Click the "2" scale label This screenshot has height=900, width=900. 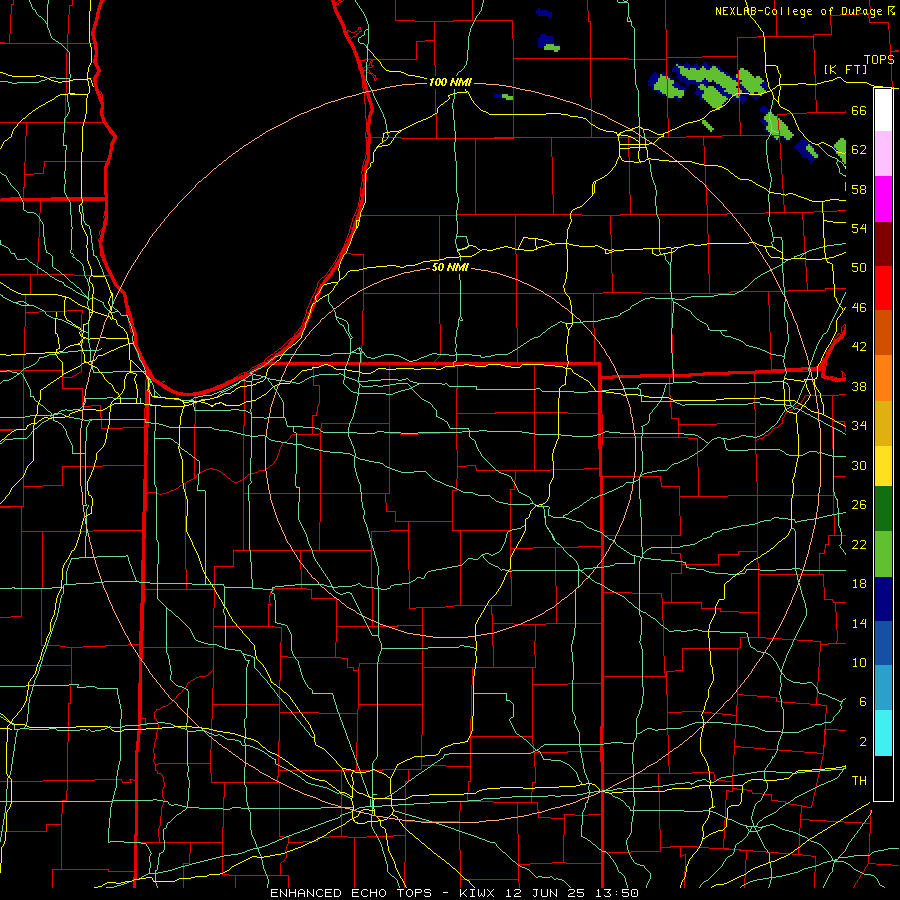point(862,742)
